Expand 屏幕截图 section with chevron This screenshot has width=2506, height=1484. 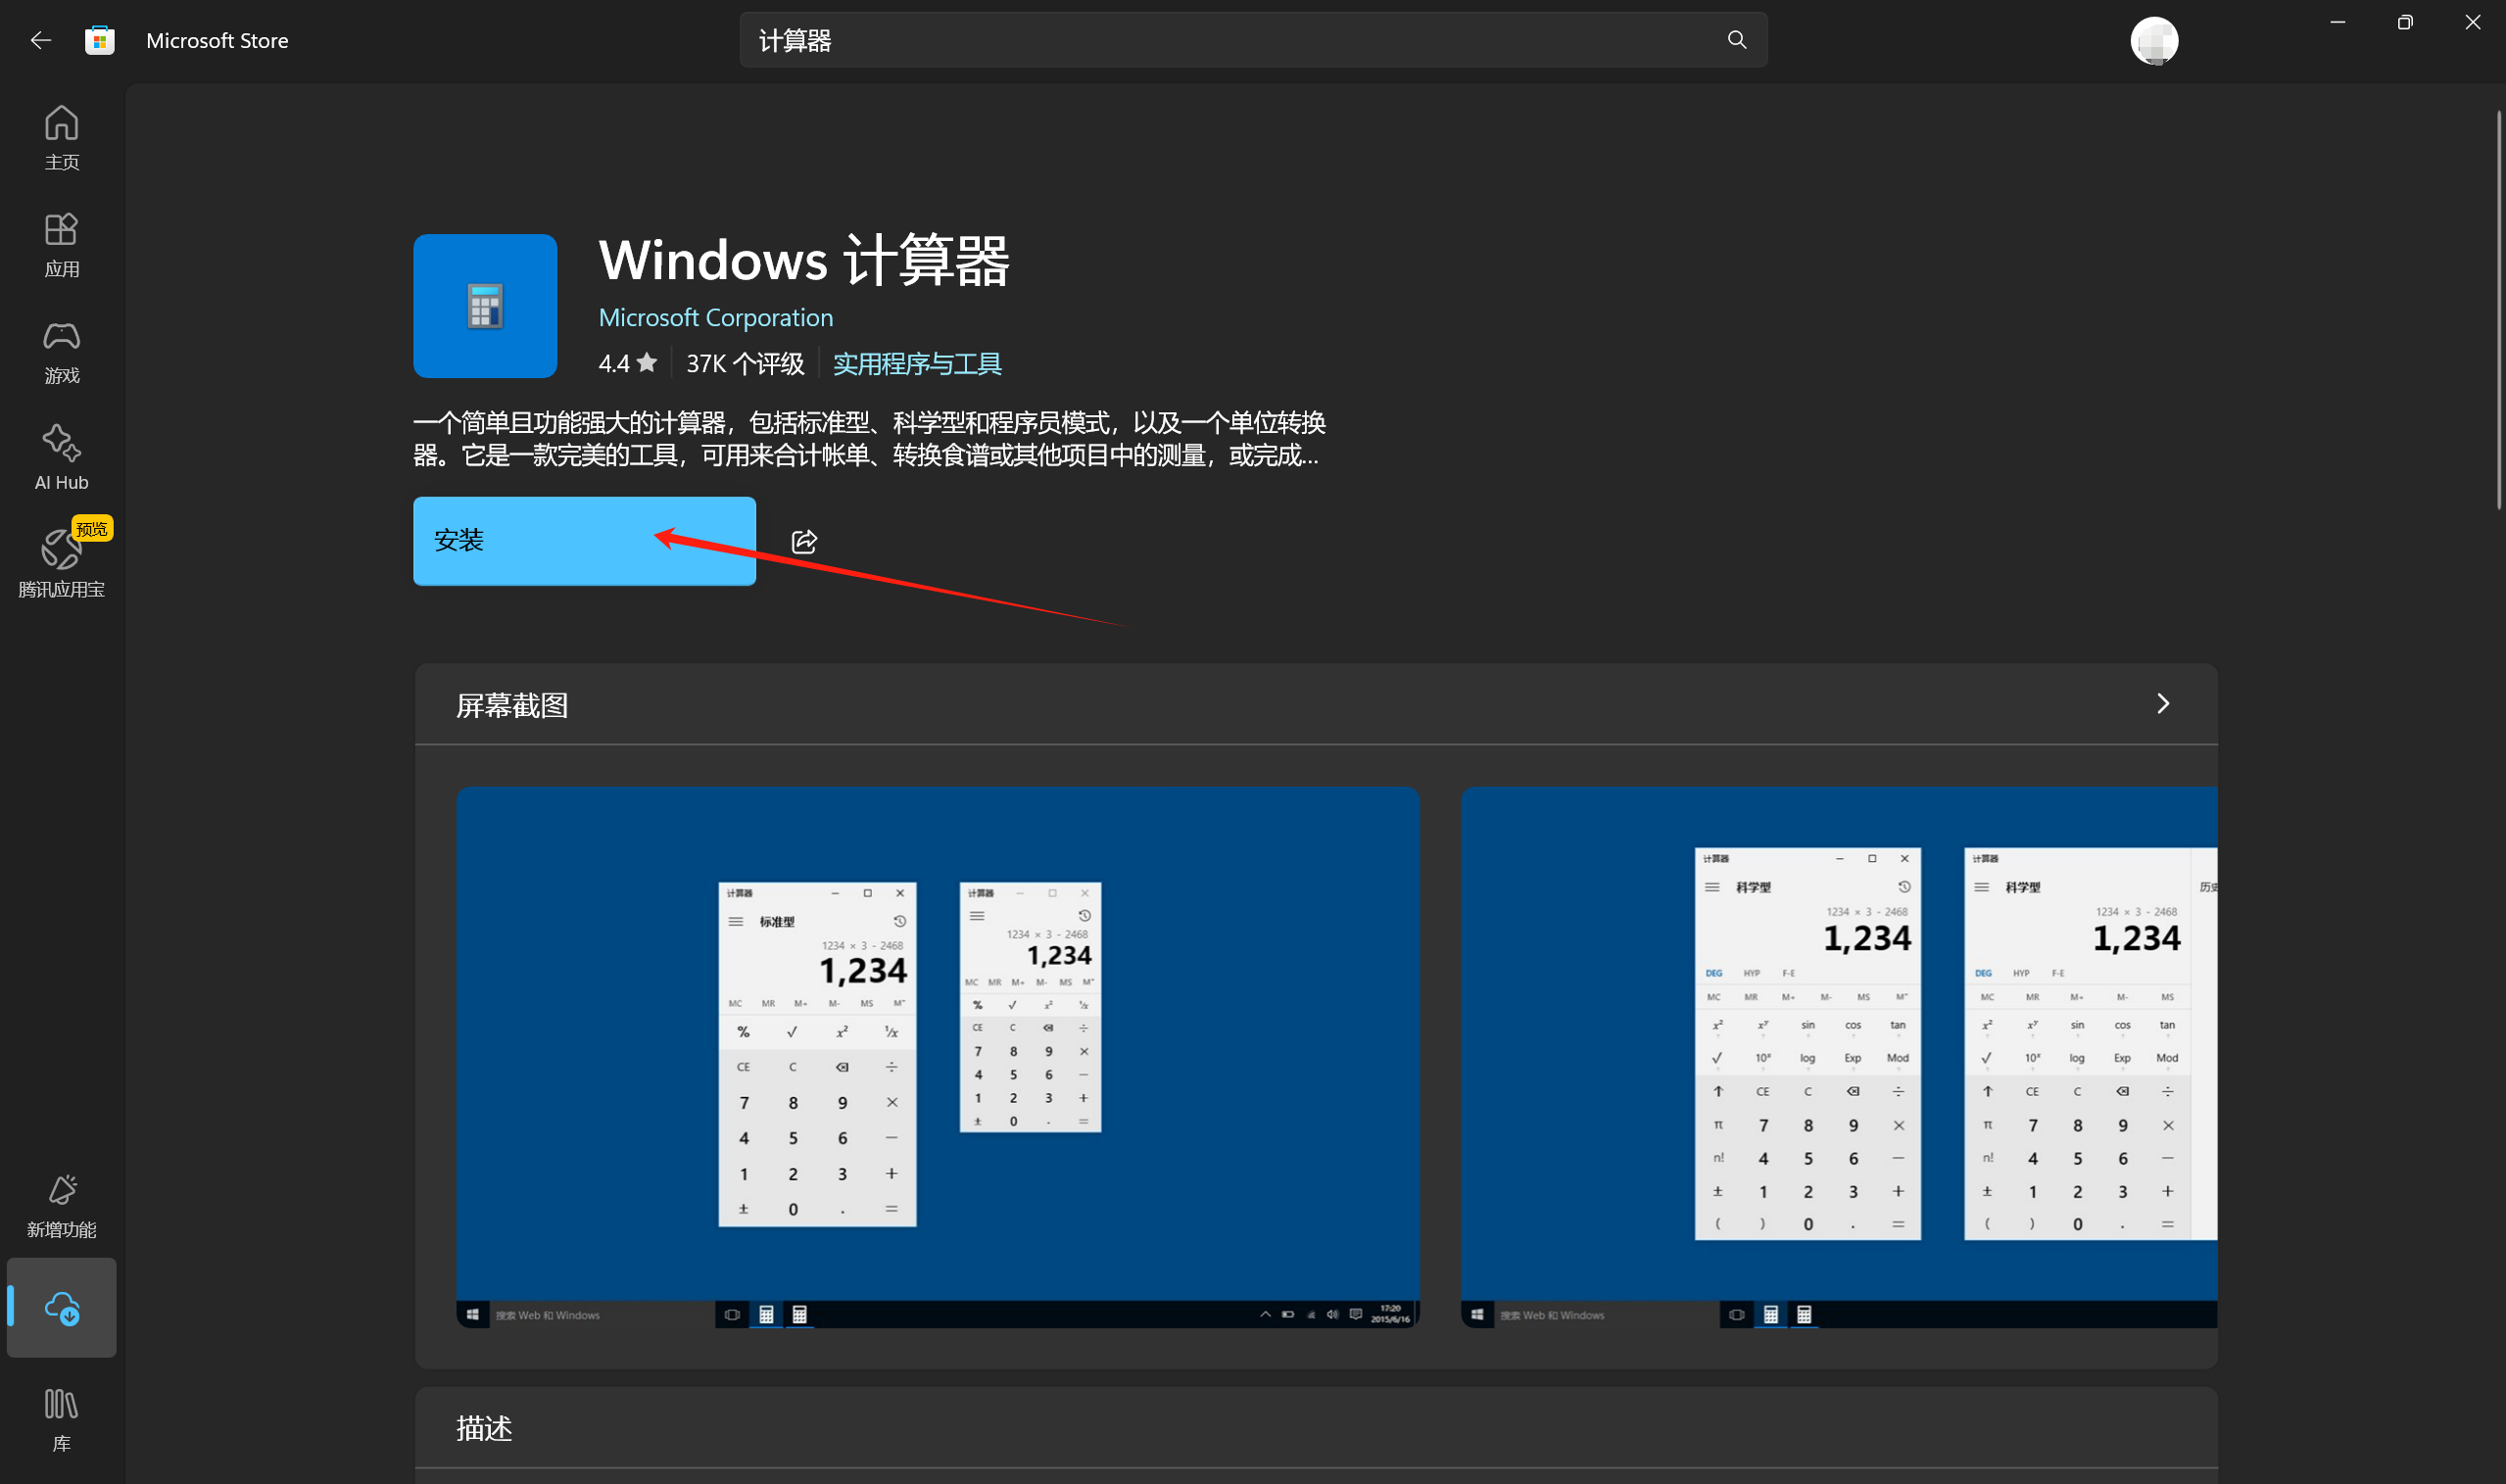(2163, 704)
